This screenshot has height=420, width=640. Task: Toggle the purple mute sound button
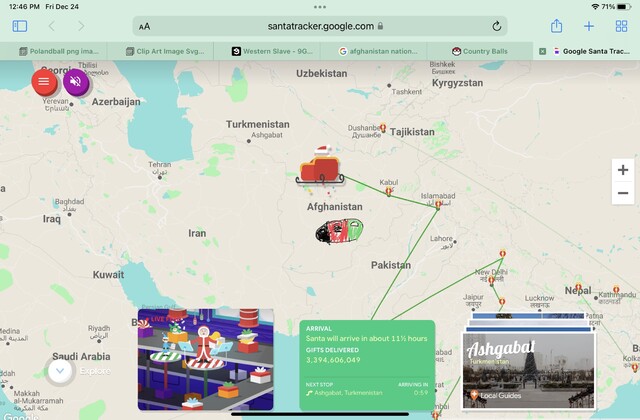[76, 82]
